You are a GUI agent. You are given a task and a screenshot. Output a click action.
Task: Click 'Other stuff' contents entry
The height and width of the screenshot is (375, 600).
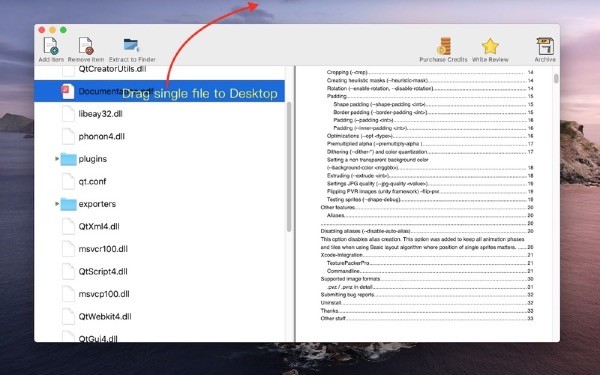[x=333, y=318]
